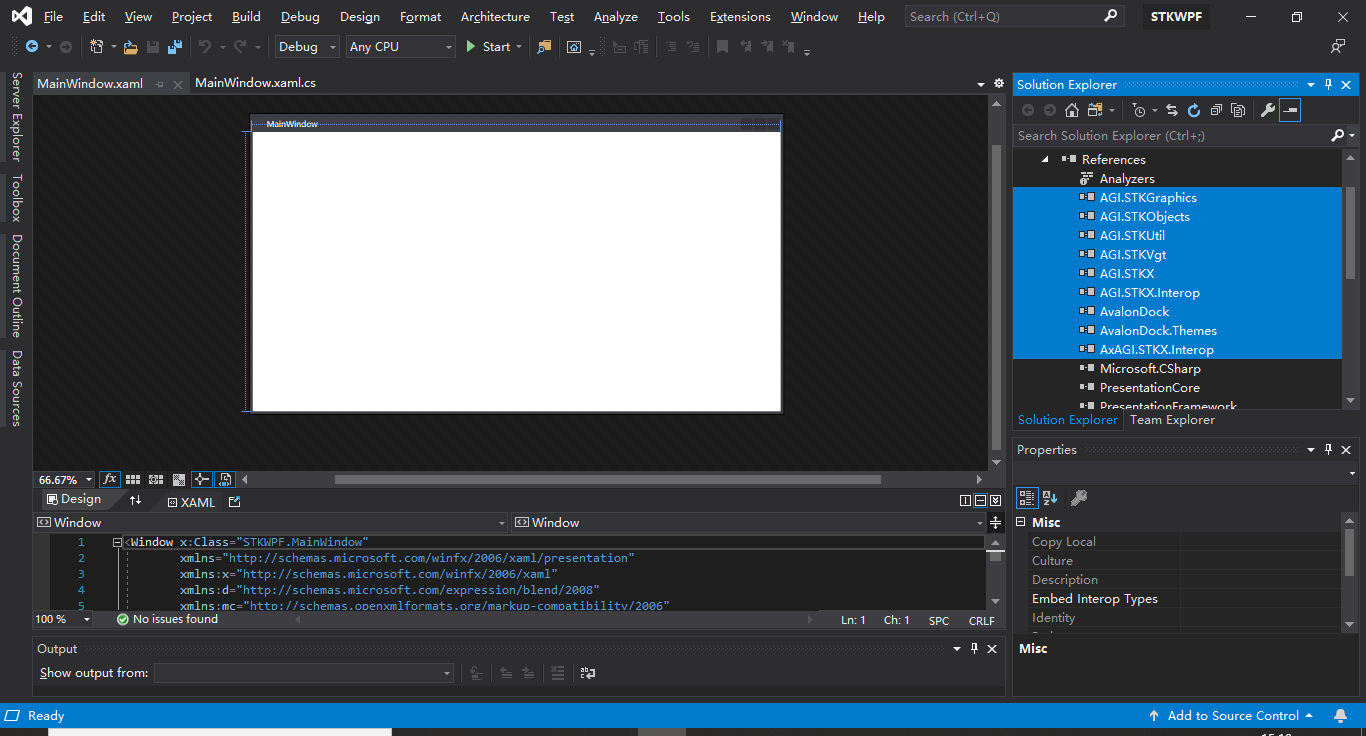
Task: Toggle effects rendering with the fx button
Action: pyautogui.click(x=110, y=479)
